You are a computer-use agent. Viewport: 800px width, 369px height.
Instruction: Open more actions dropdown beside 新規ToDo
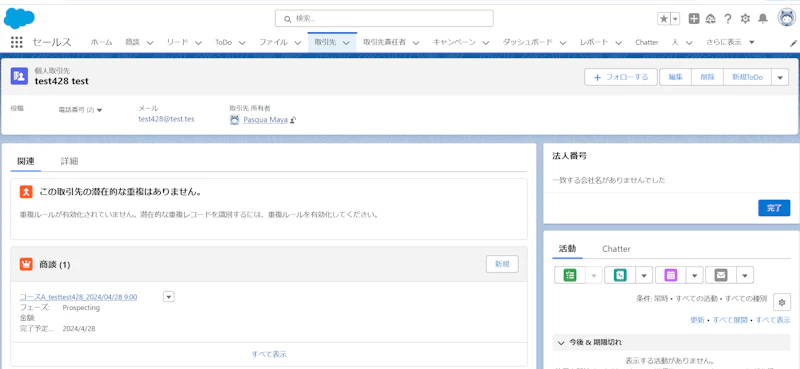780,78
